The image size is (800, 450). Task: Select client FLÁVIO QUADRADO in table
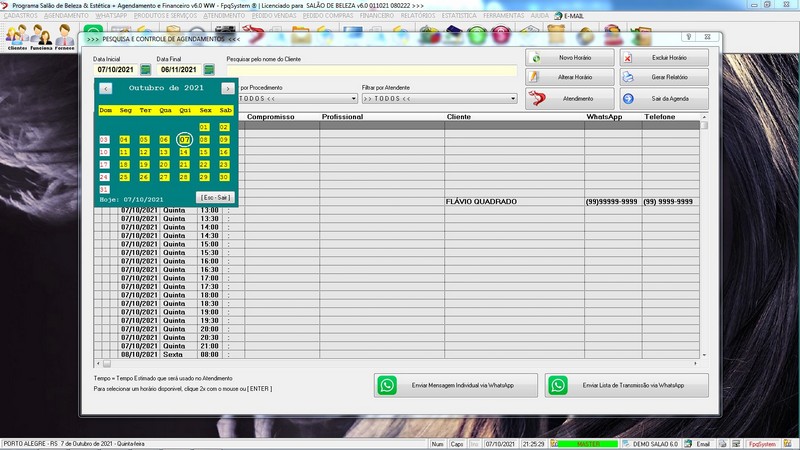[x=481, y=202]
